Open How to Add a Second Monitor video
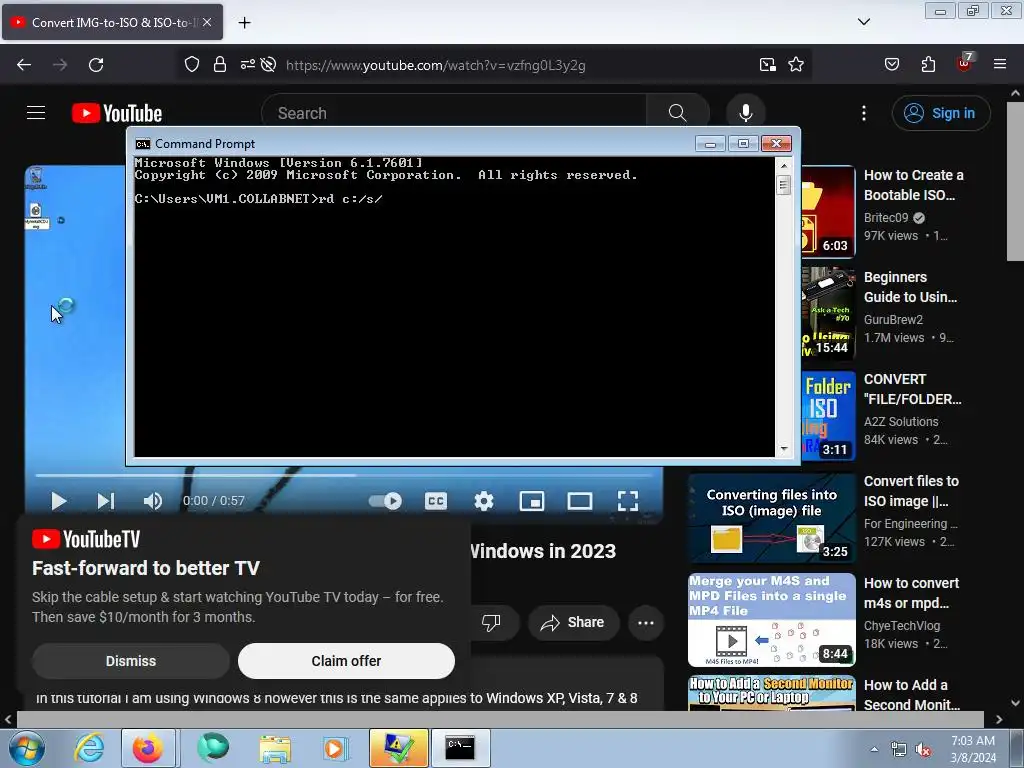This screenshot has height=768, width=1024. [912, 695]
